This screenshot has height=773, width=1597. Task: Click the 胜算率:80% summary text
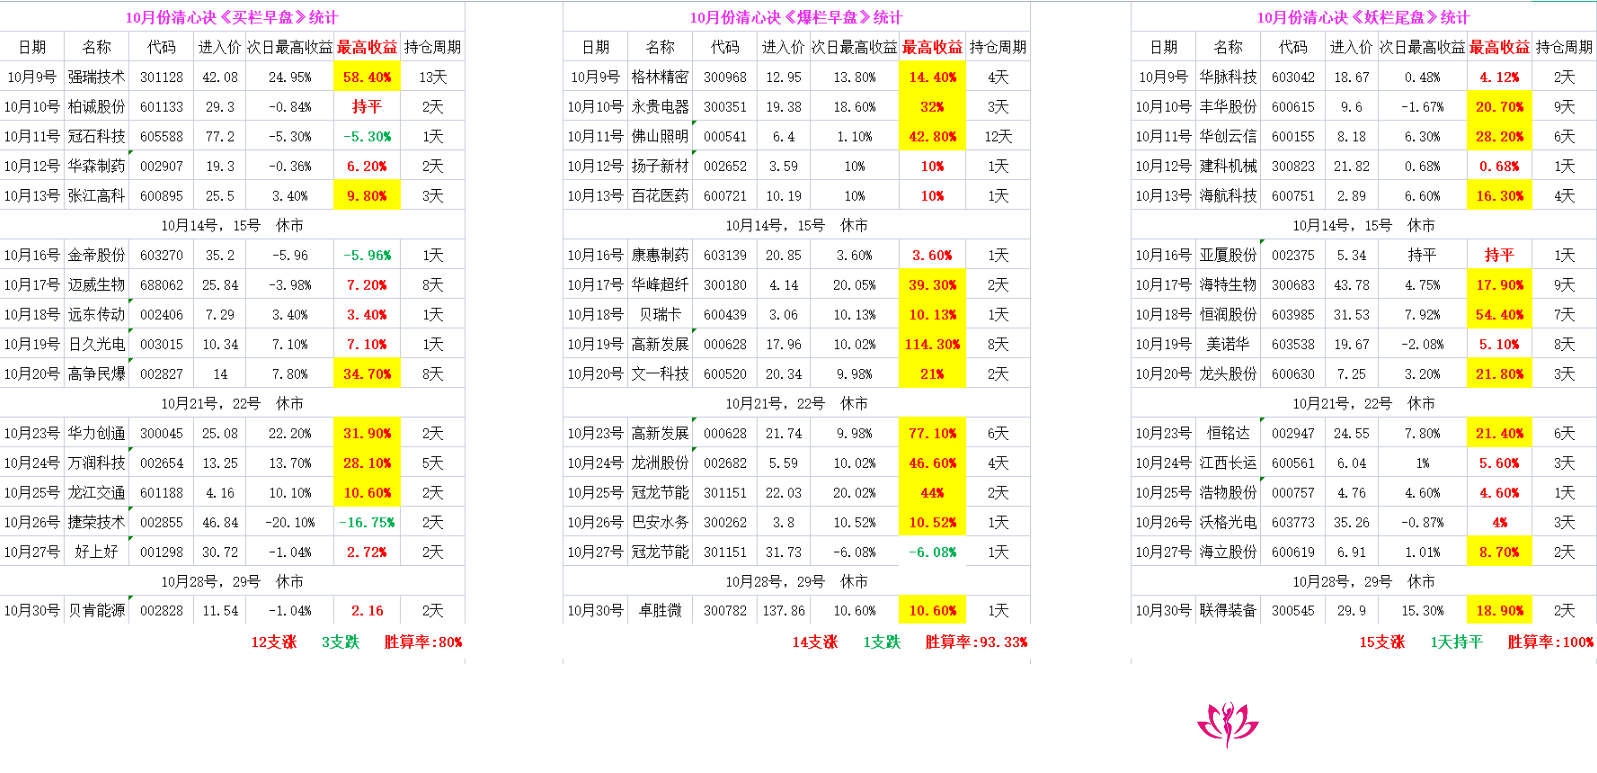tap(423, 642)
